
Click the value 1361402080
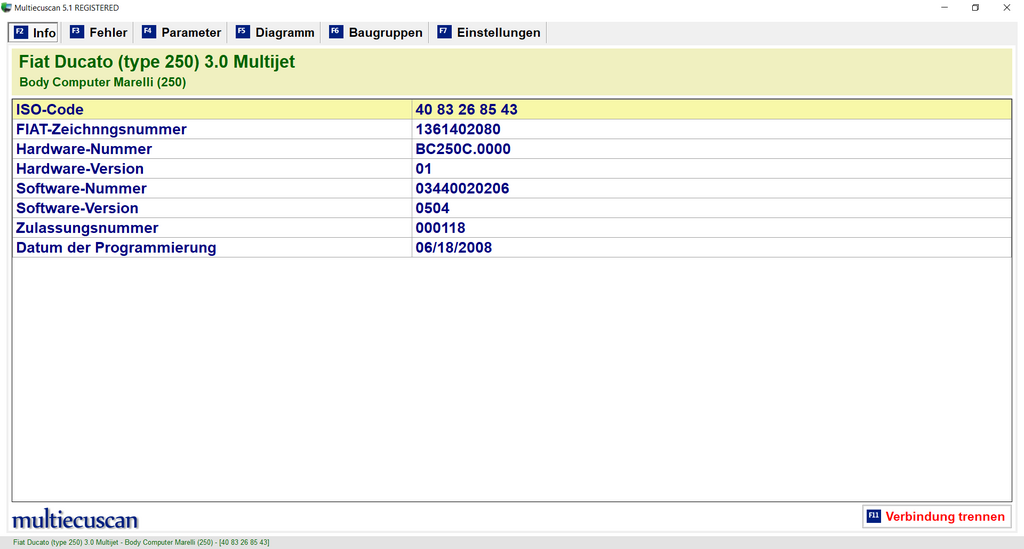[458, 129]
